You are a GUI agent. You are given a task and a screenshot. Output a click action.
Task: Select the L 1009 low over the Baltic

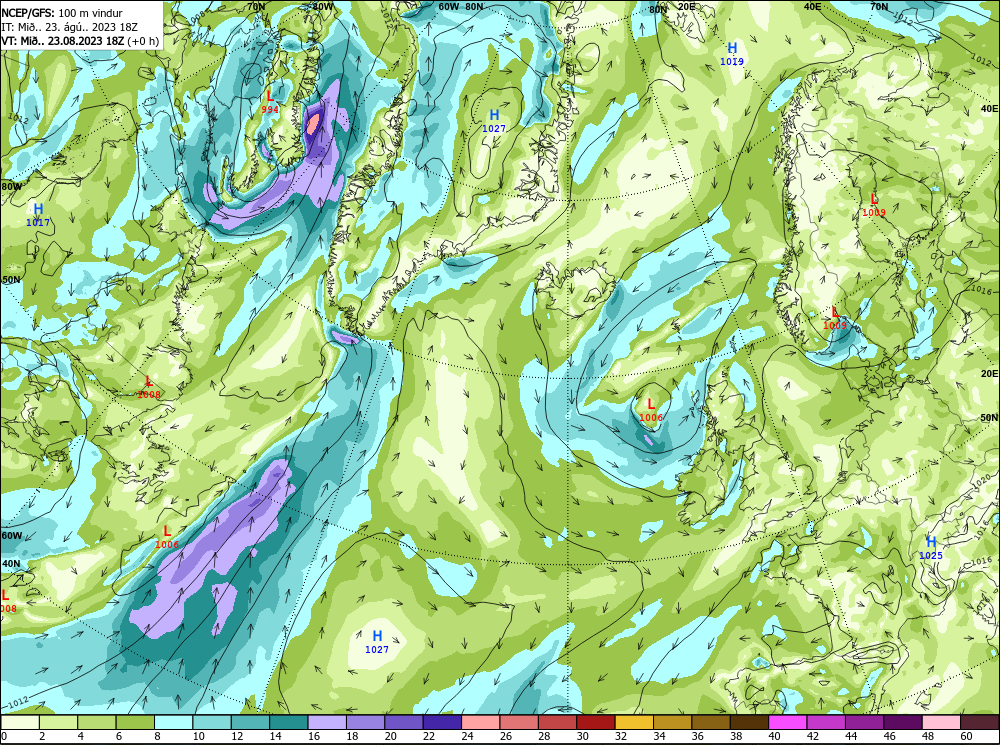tap(835, 318)
